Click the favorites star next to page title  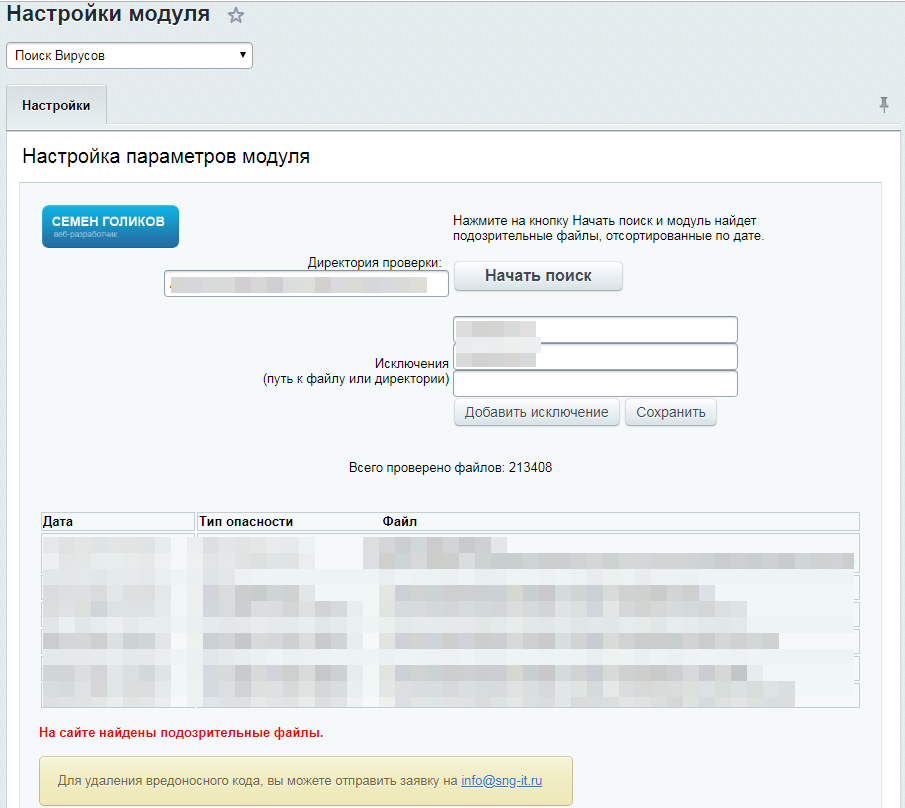pyautogui.click(x=235, y=16)
